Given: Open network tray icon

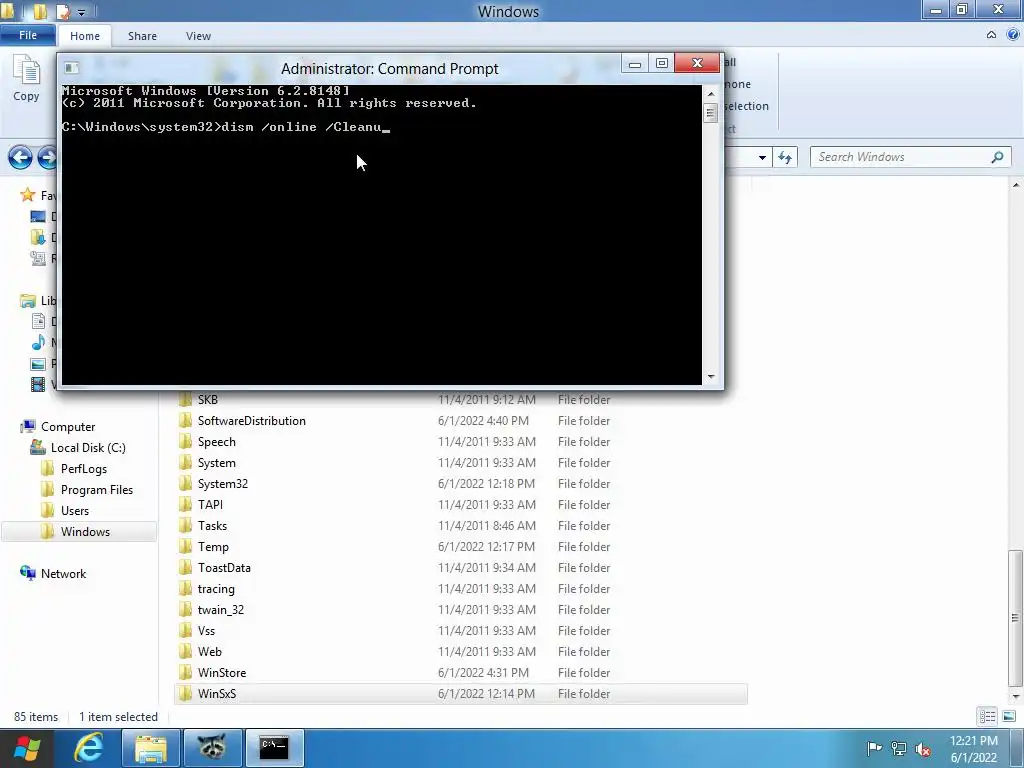Looking at the screenshot, I should coord(899,748).
